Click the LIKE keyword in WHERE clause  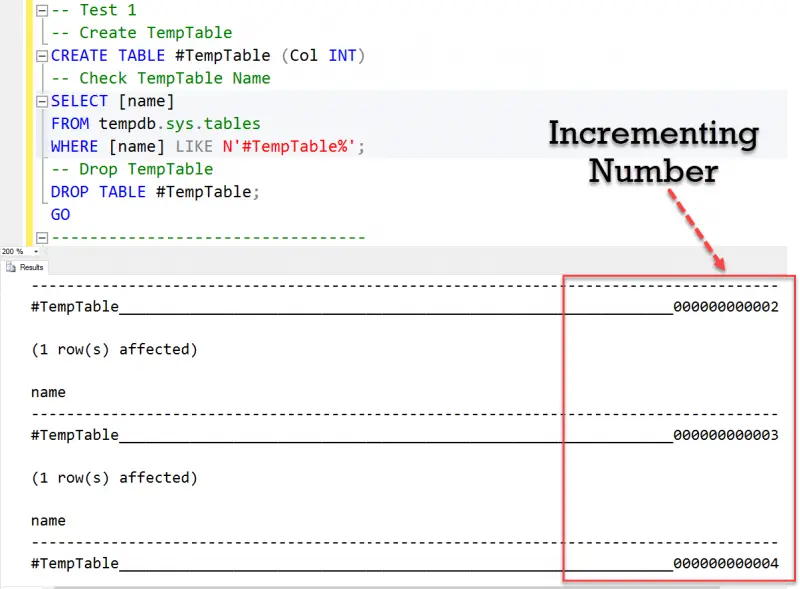pyautogui.click(x=194, y=146)
